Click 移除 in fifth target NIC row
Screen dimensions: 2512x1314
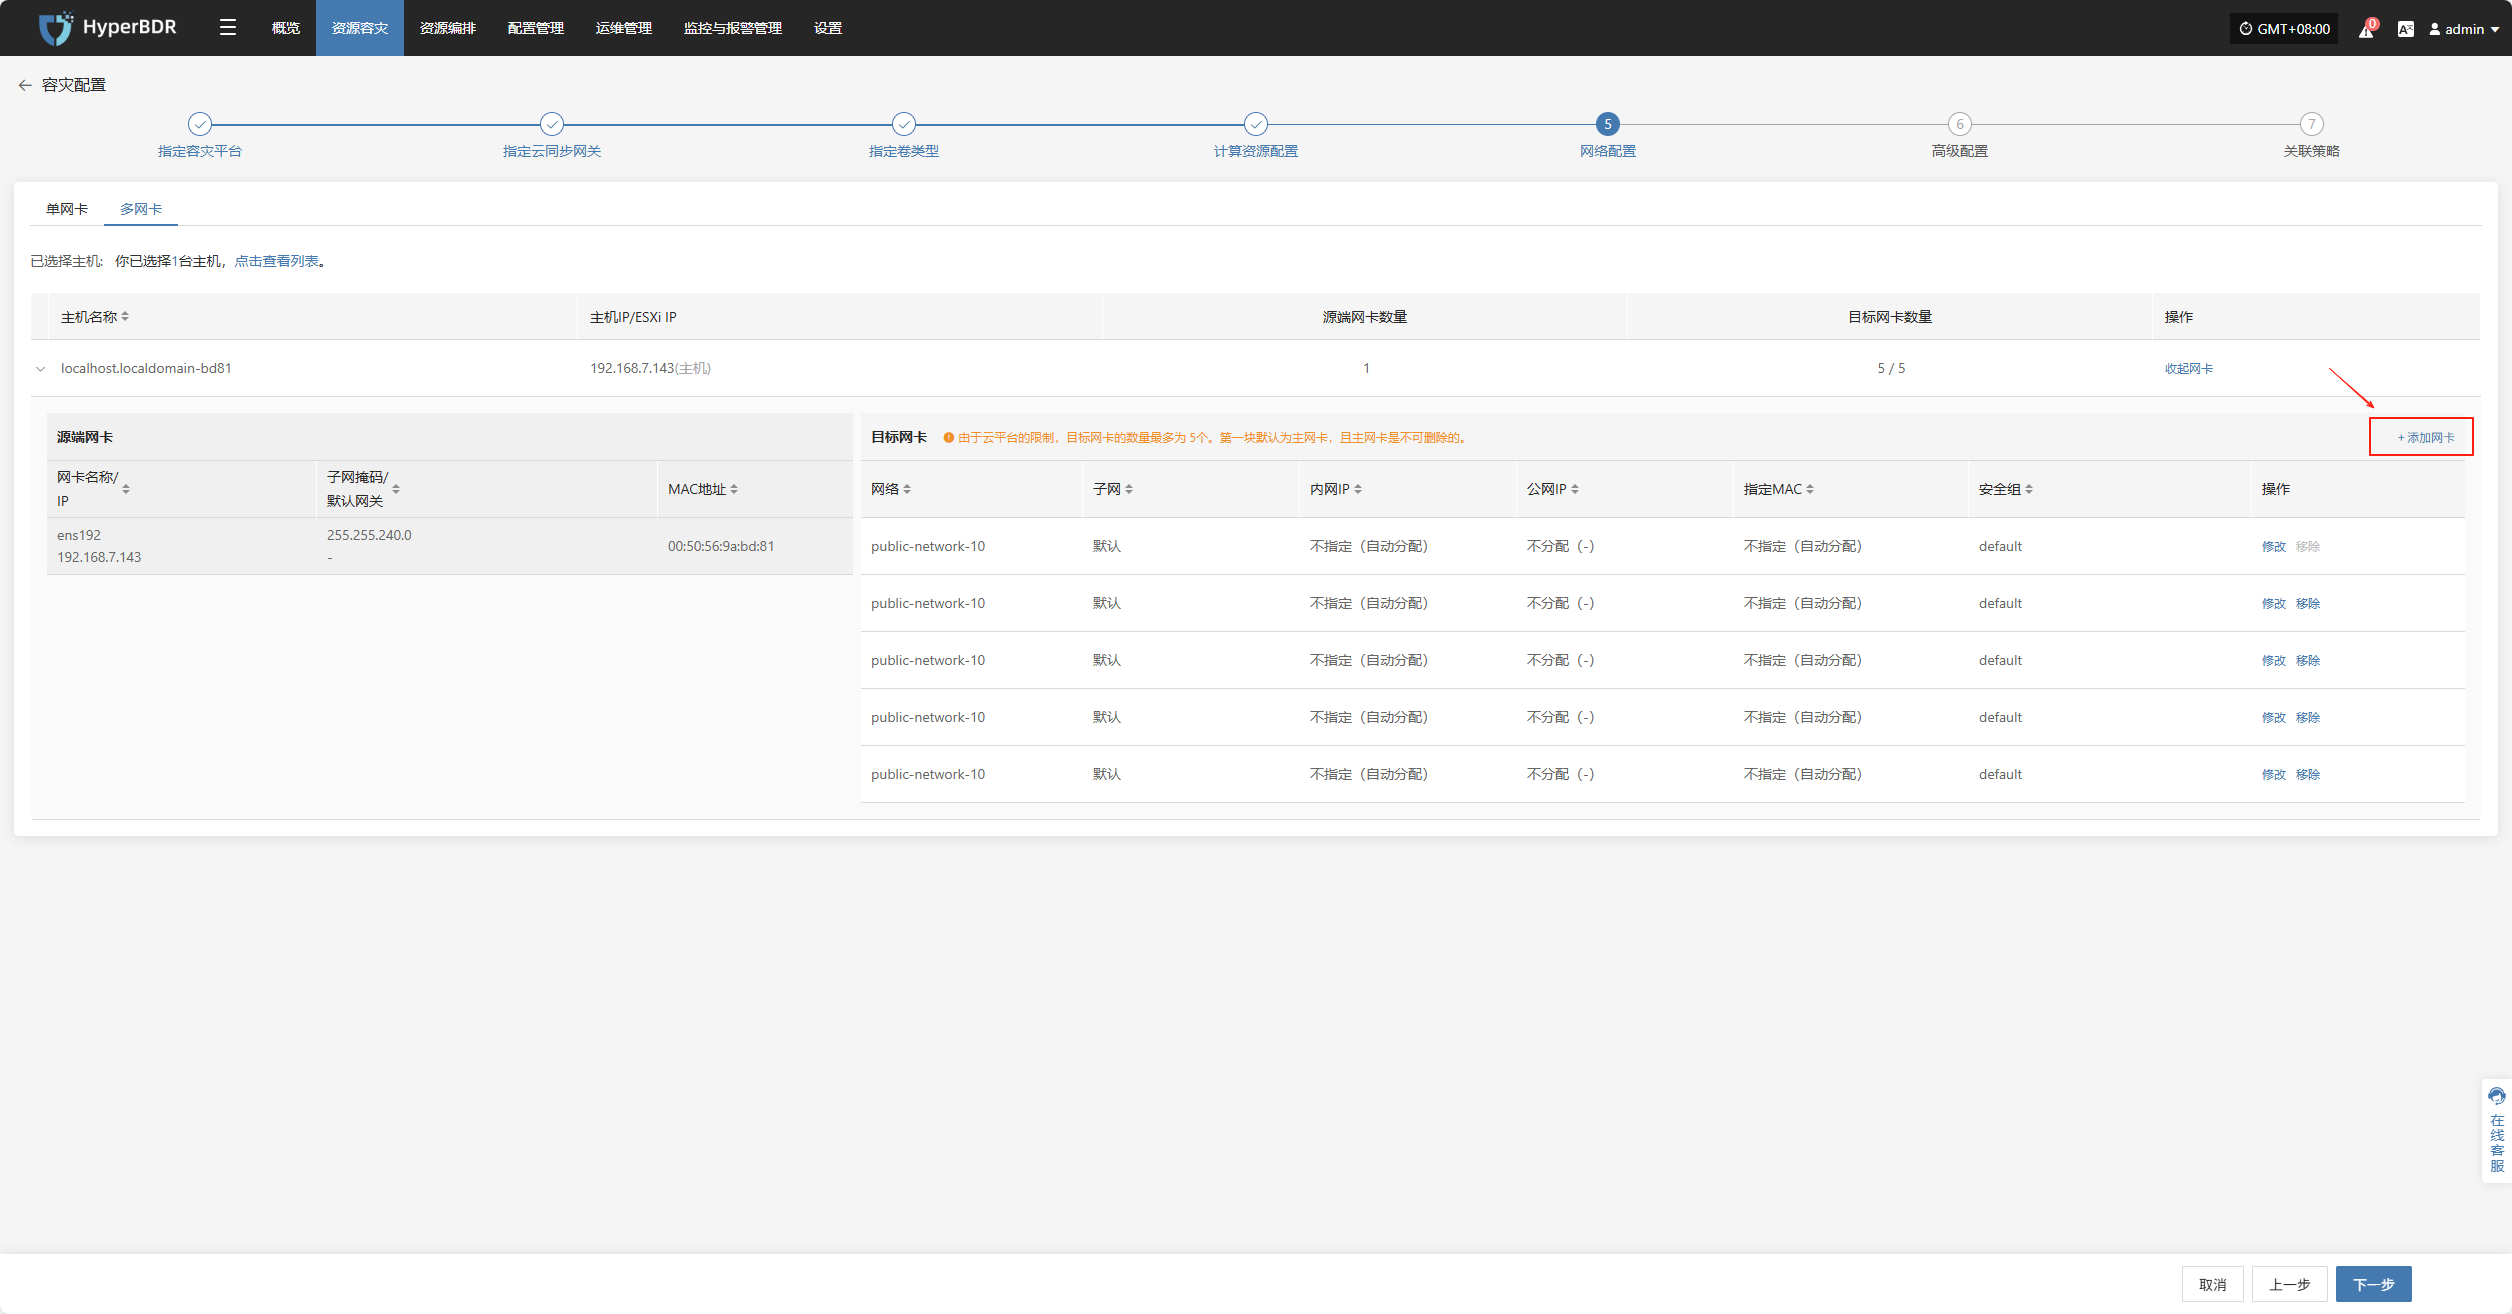[x=2308, y=774]
